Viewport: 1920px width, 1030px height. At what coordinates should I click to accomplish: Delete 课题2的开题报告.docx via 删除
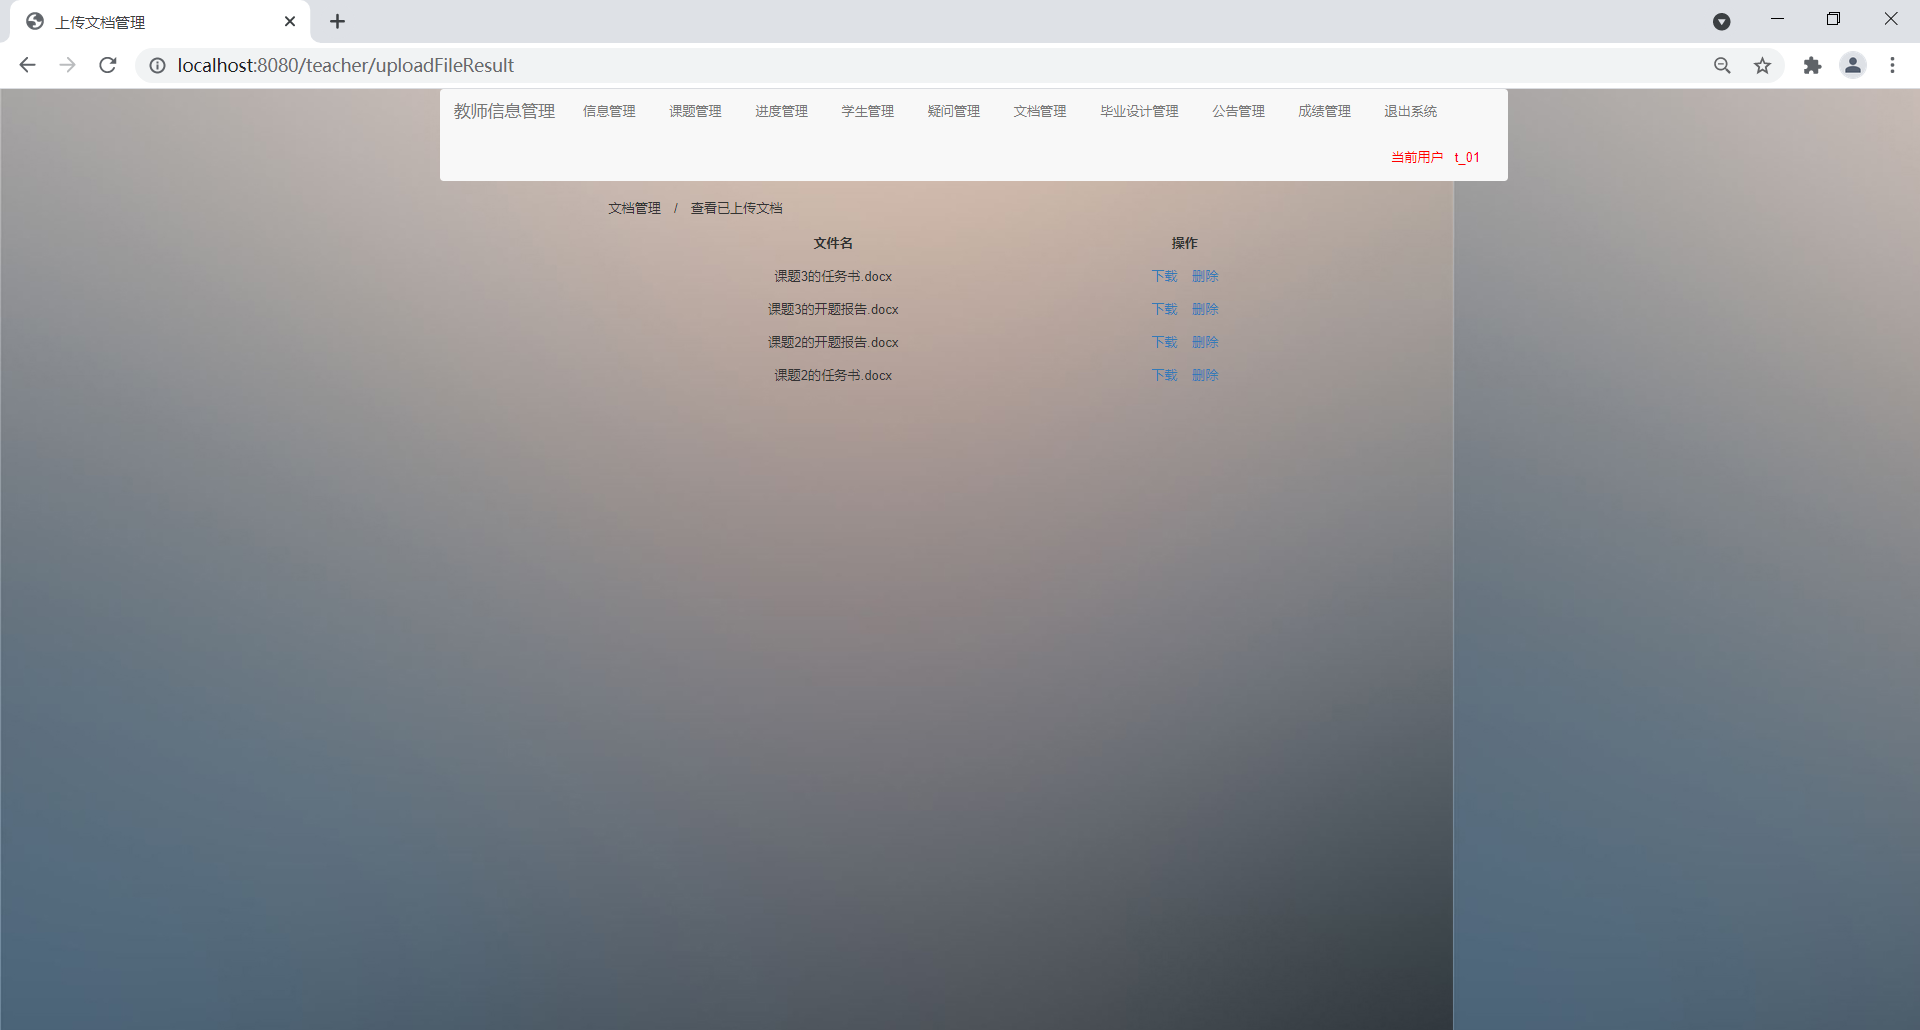[x=1205, y=342]
